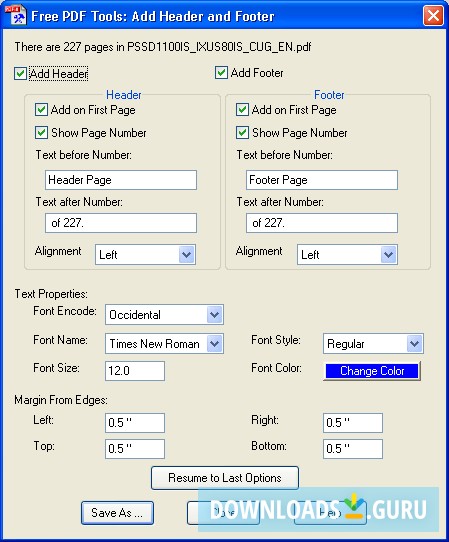Click the Footer text after number field
Image resolution: width=449 pixels, height=542 pixels.
coord(322,223)
